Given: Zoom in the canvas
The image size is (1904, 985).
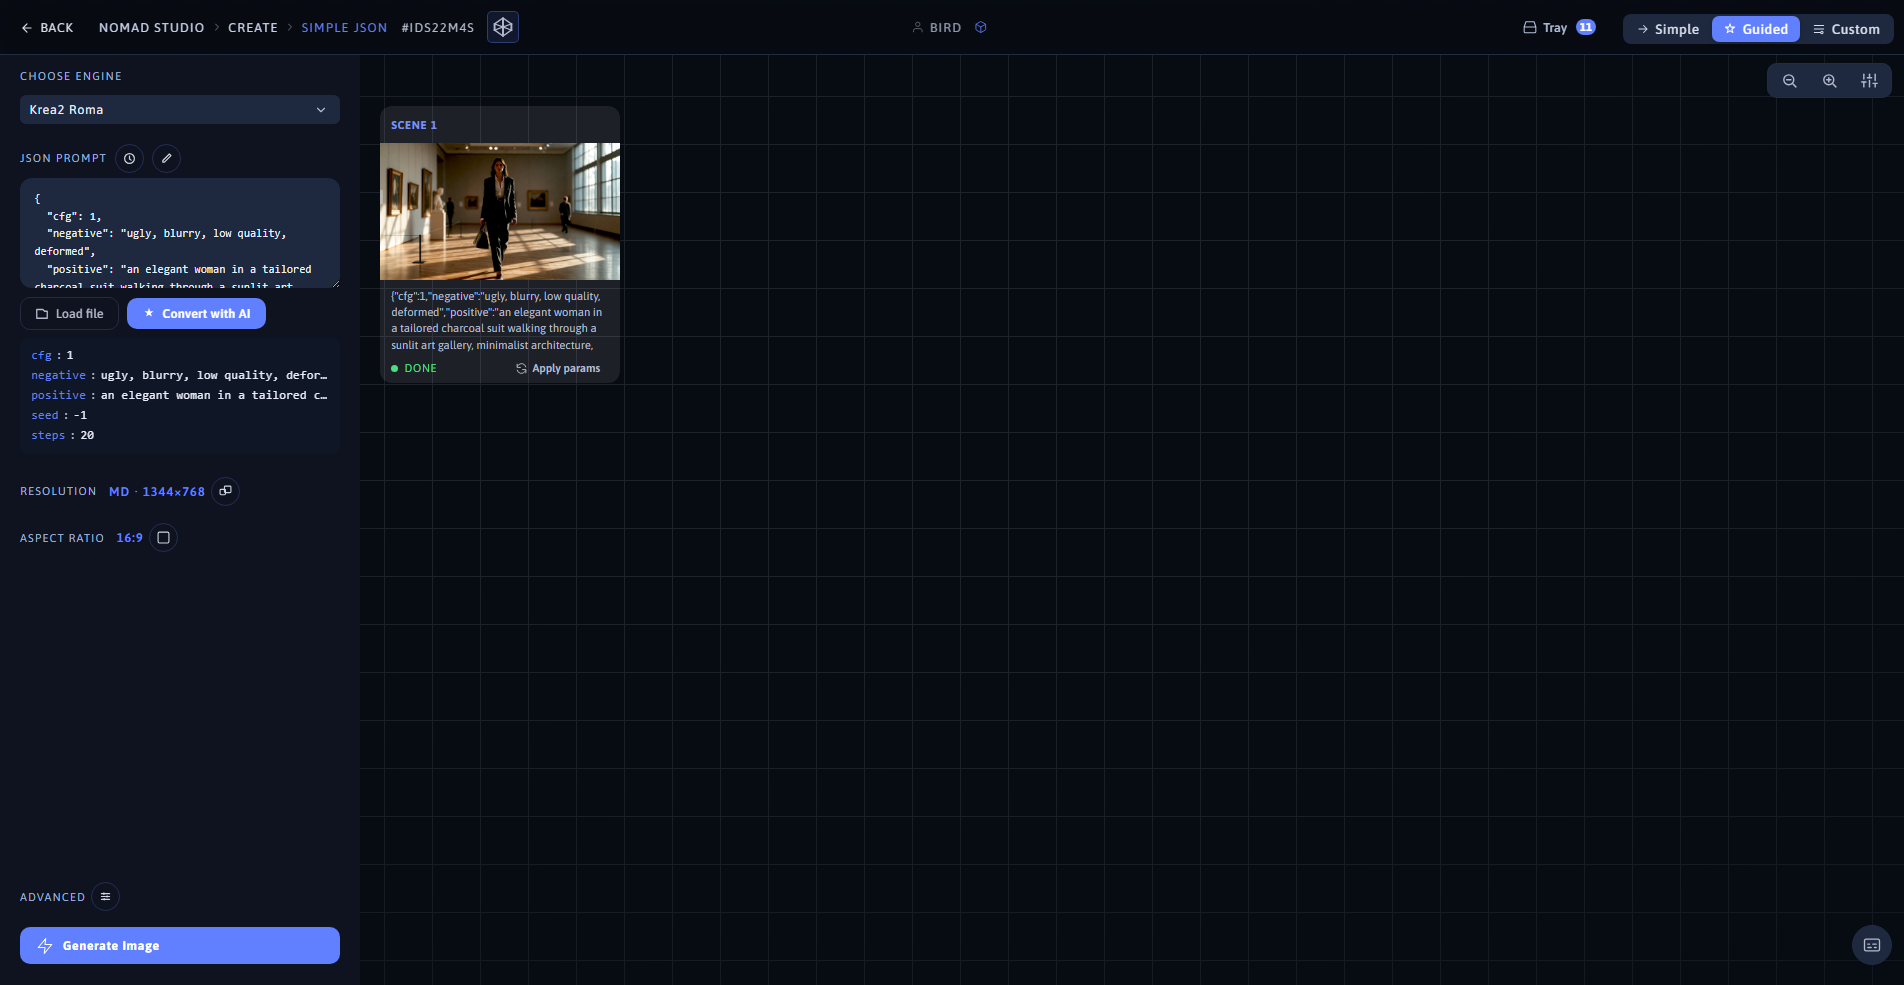Looking at the screenshot, I should (x=1830, y=81).
